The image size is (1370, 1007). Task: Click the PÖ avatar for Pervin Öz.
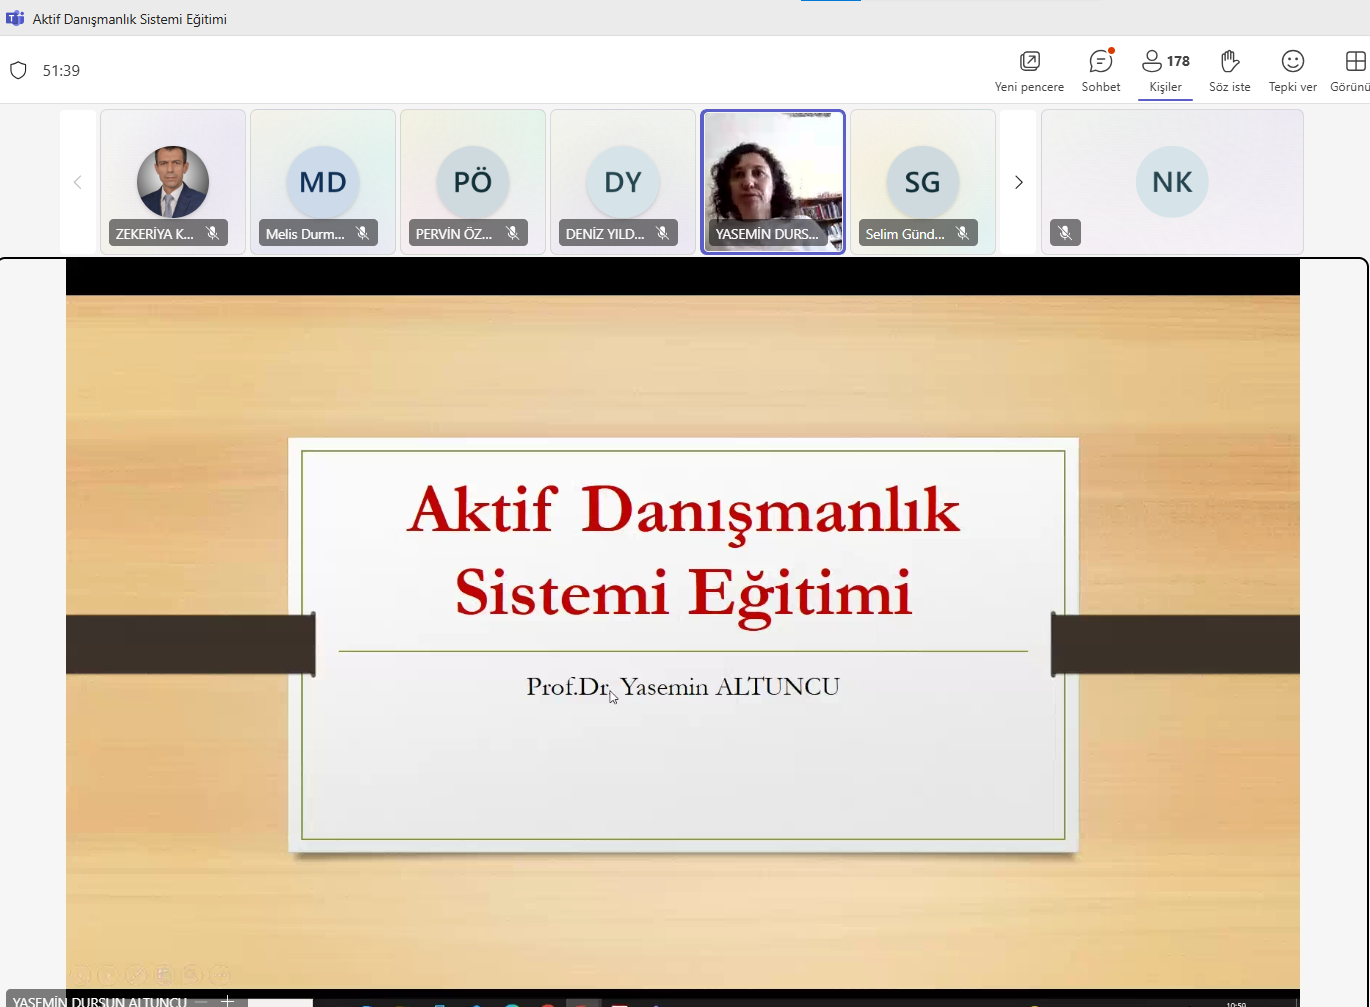pyautogui.click(x=473, y=182)
